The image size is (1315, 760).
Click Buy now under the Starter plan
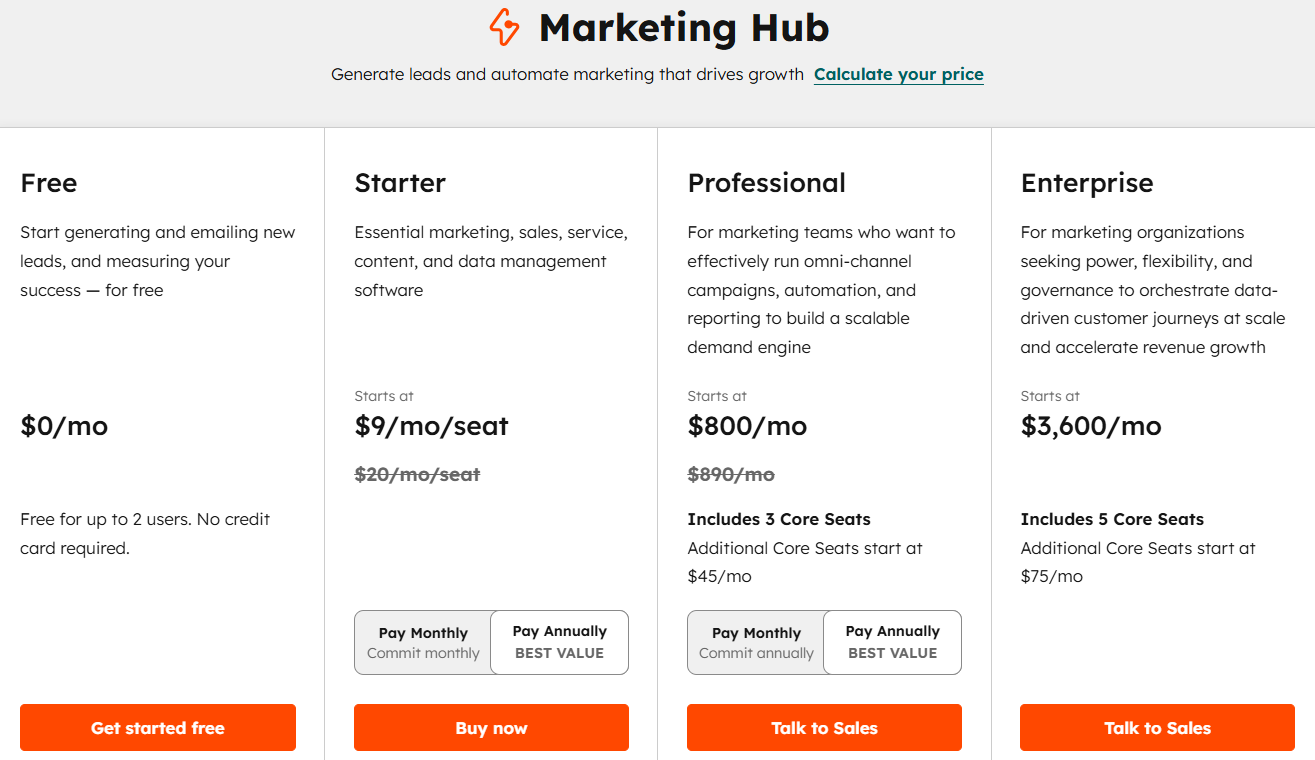point(491,728)
